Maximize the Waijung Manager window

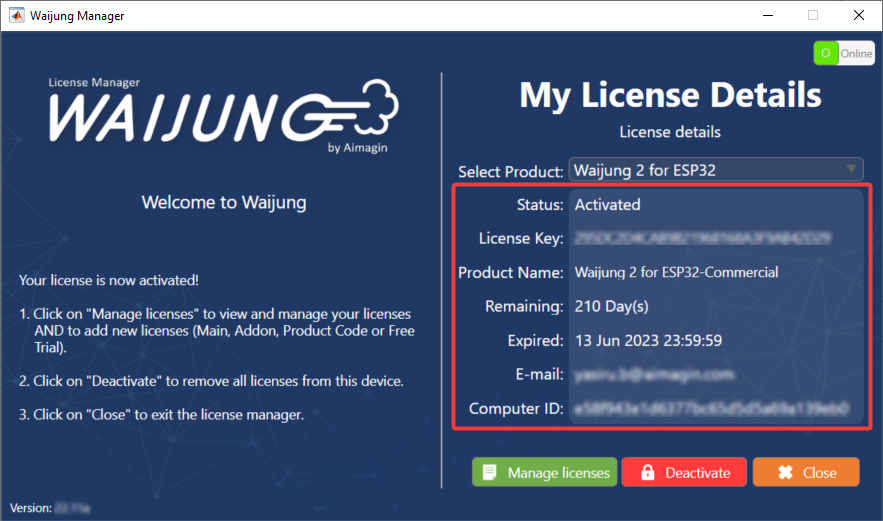point(813,15)
